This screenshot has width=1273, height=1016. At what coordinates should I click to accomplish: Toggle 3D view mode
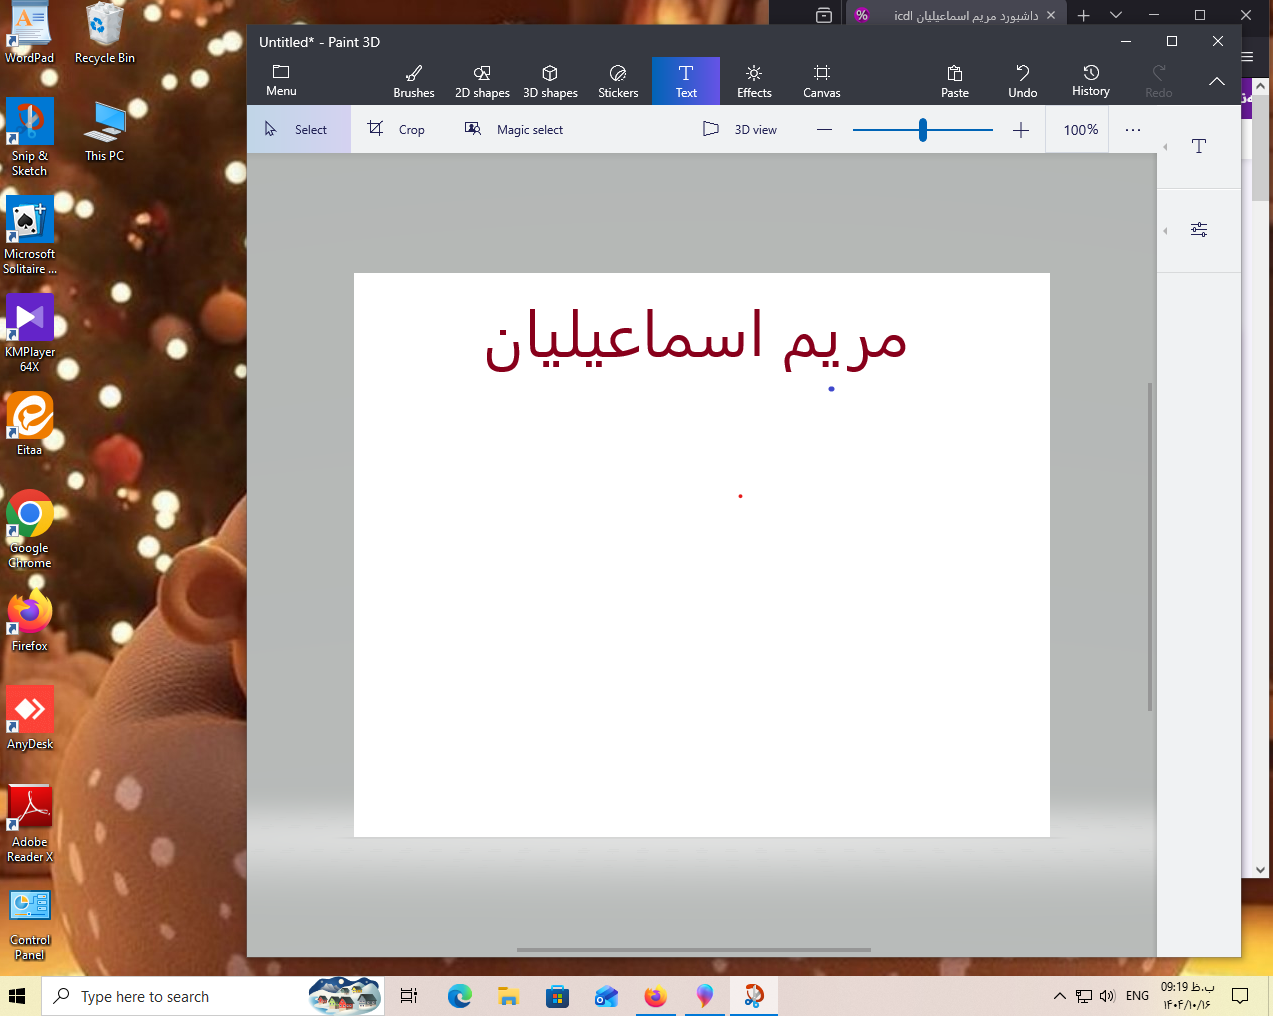point(740,130)
